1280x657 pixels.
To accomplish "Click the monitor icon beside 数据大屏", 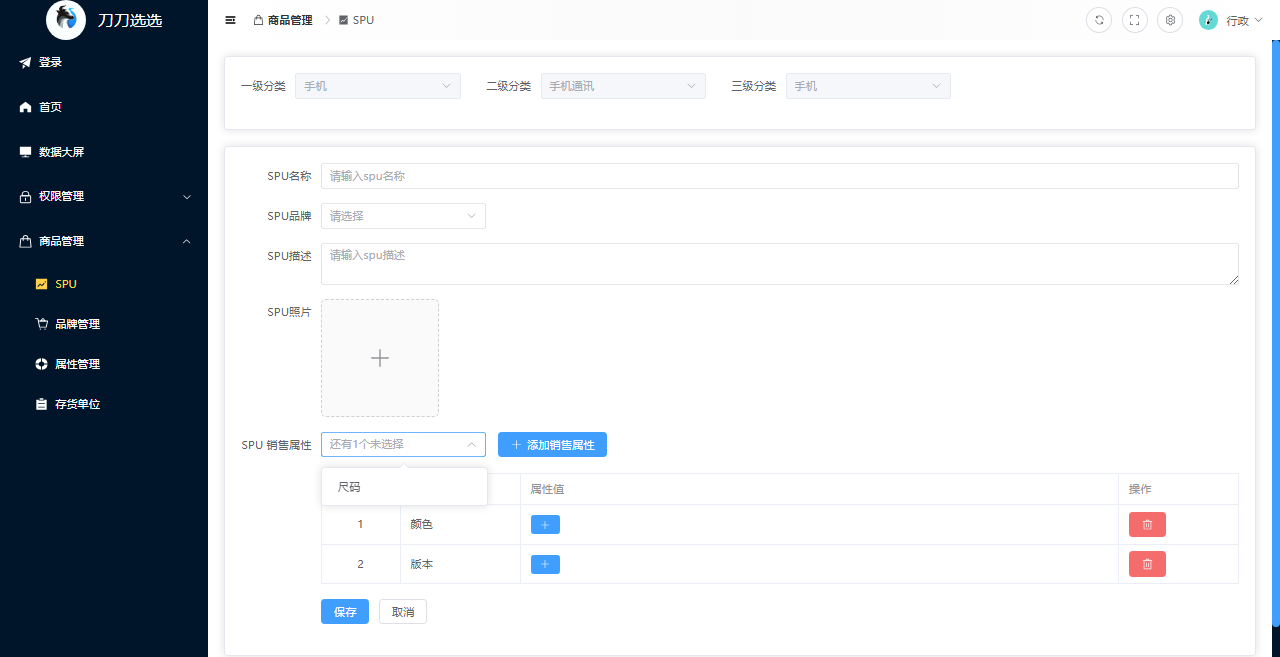I will click(25, 152).
